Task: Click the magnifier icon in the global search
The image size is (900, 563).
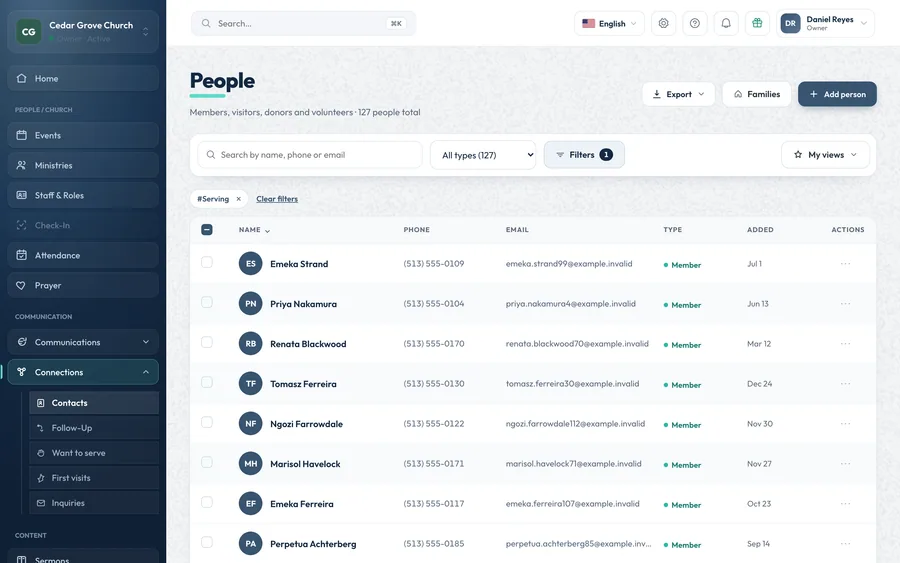Action: pos(206,24)
